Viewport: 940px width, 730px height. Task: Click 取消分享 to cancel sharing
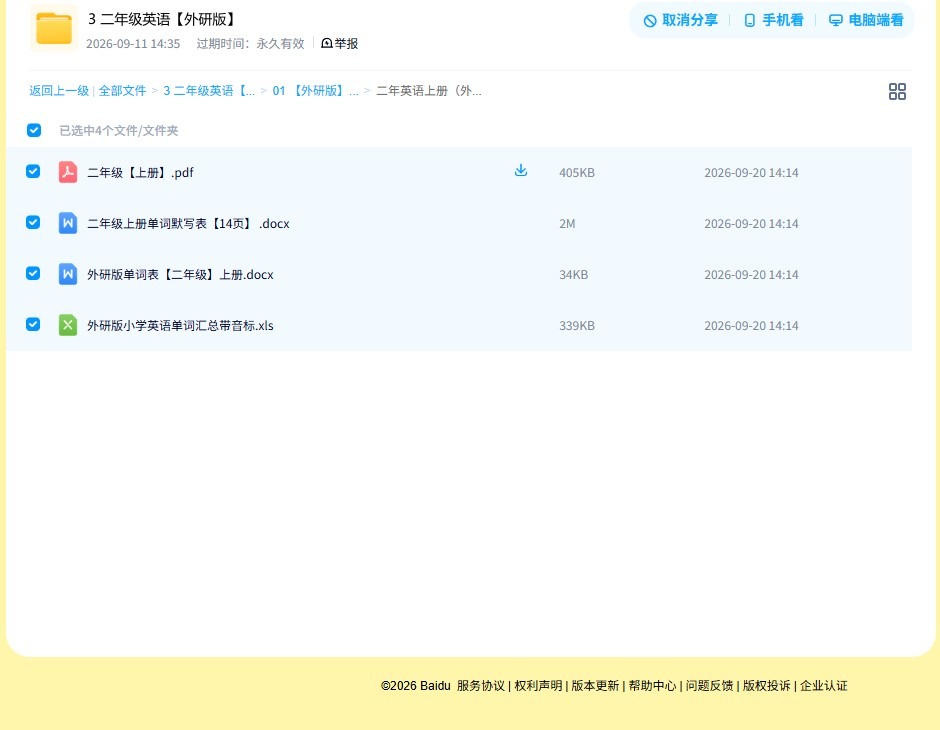coord(680,20)
